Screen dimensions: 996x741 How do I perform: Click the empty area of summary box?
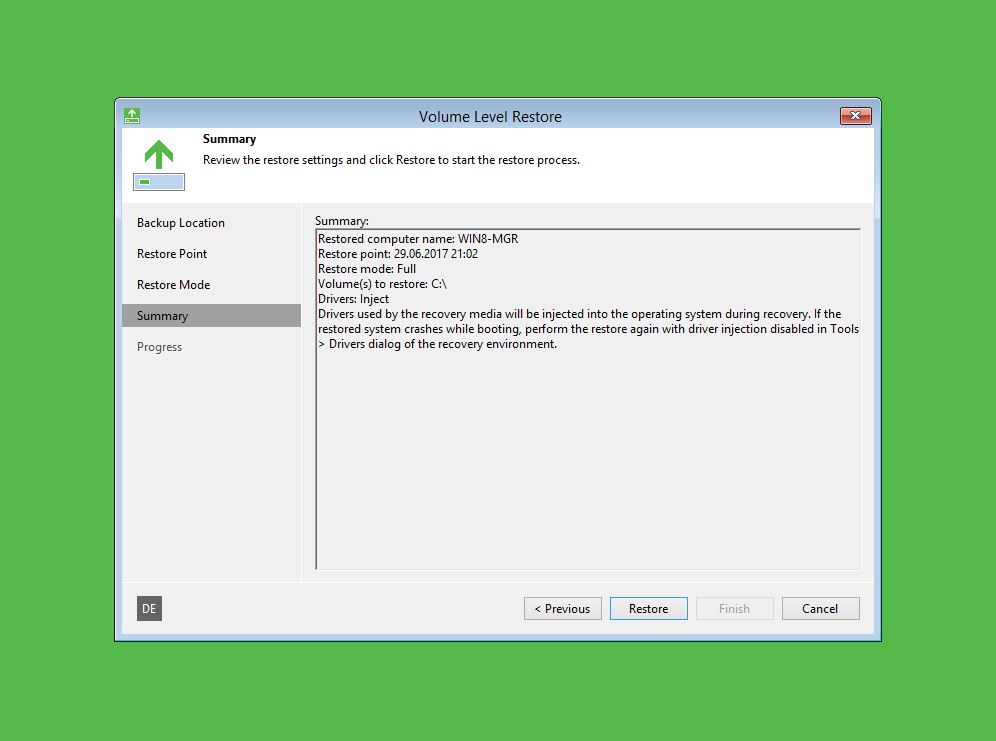tap(587, 460)
